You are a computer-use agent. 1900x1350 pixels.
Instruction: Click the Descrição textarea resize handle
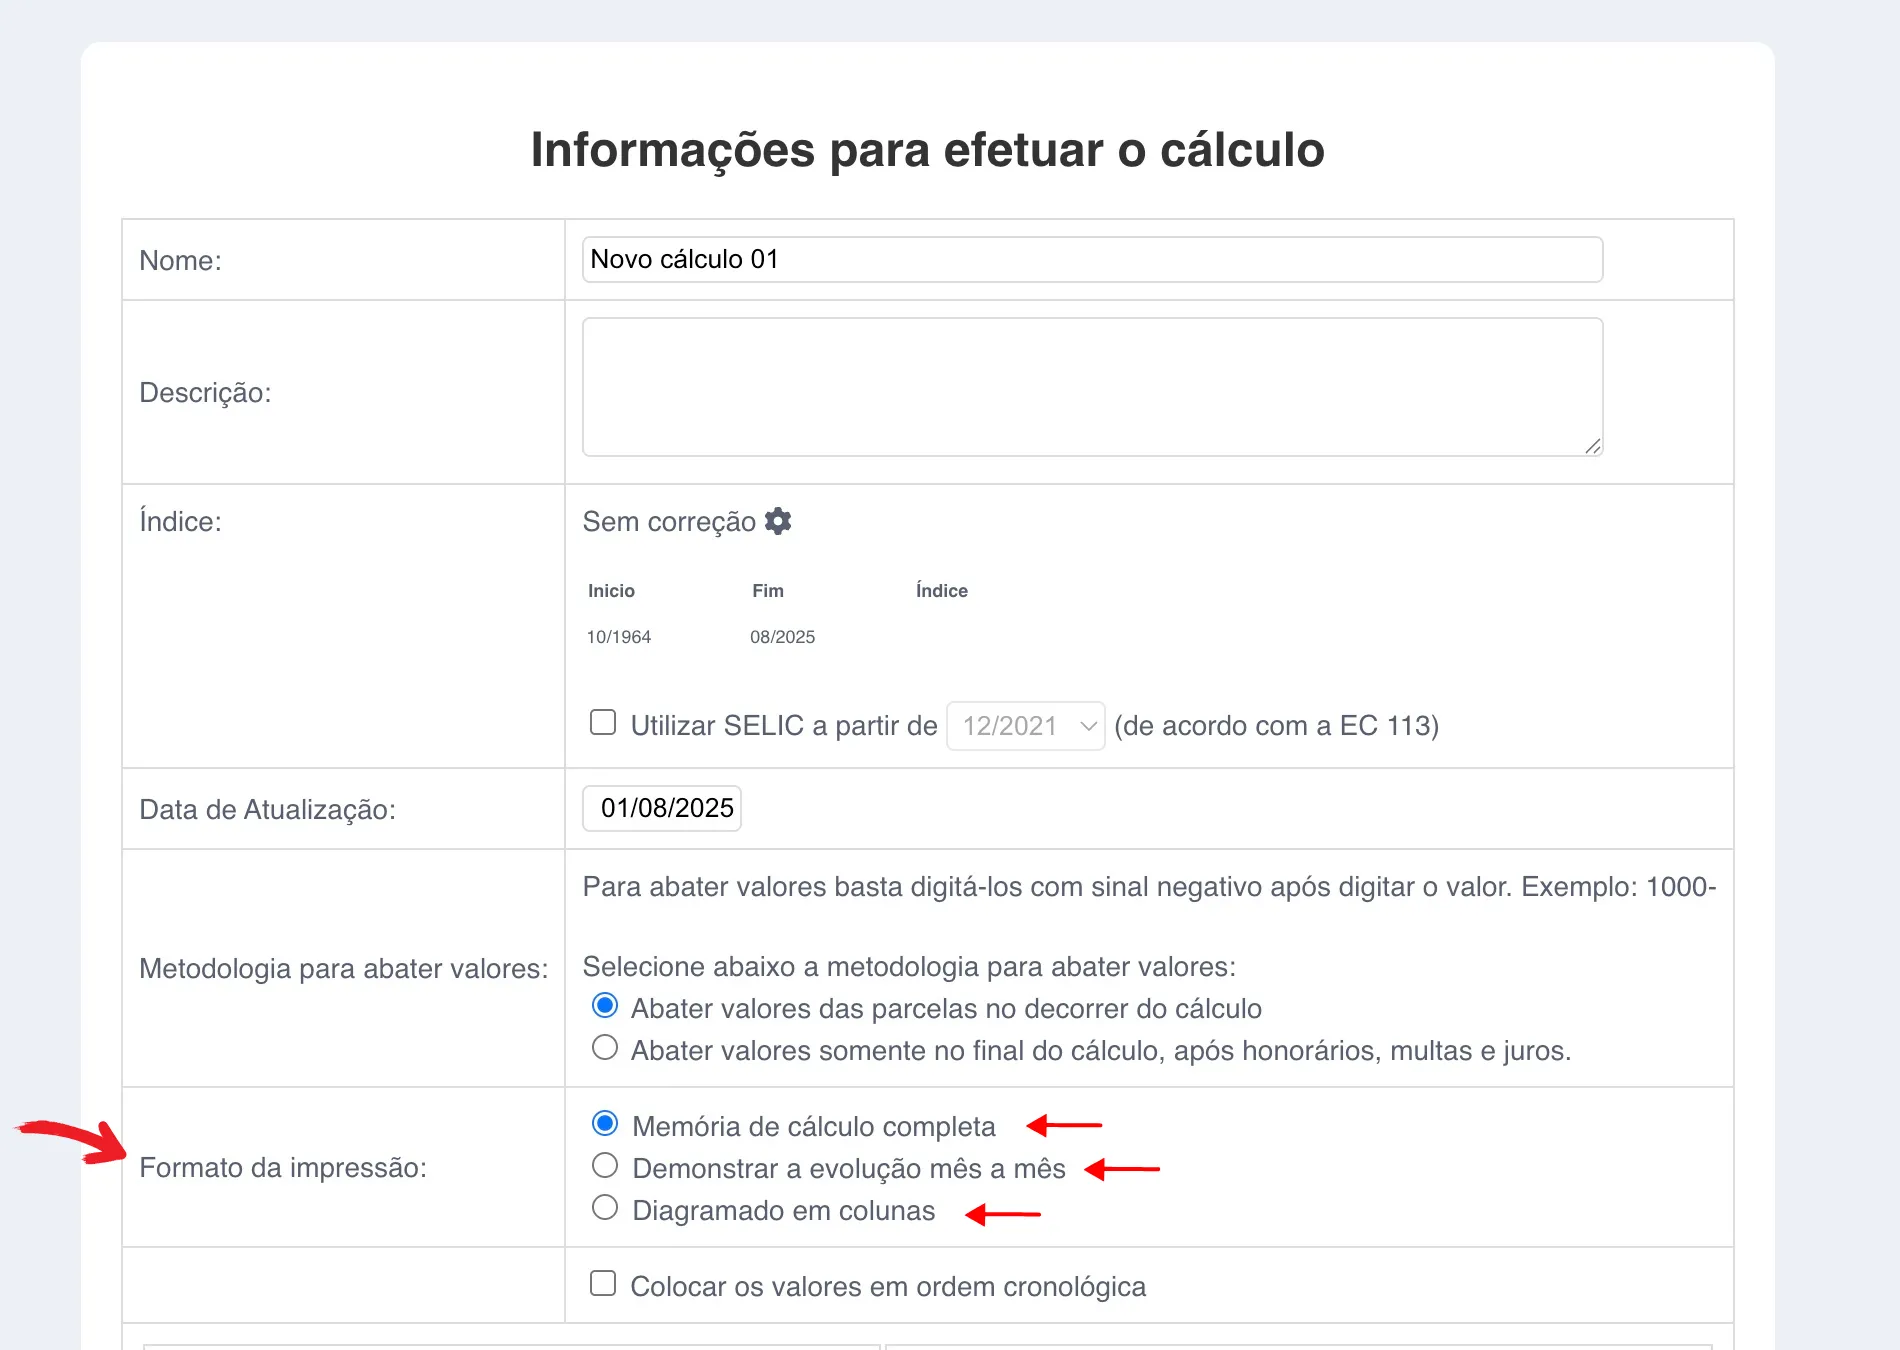pos(1593,446)
